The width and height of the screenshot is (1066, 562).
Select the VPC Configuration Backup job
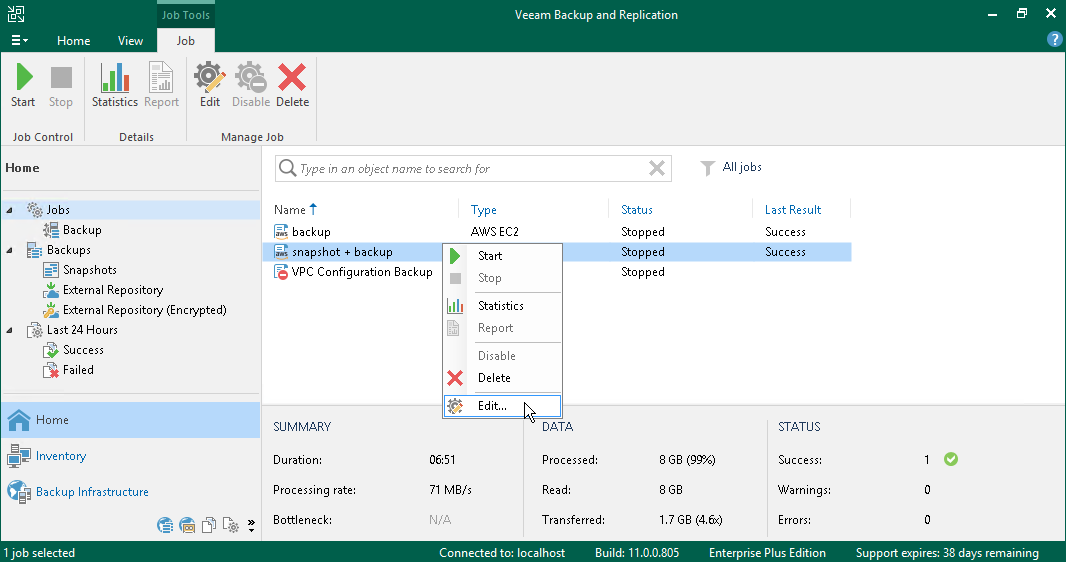point(362,272)
